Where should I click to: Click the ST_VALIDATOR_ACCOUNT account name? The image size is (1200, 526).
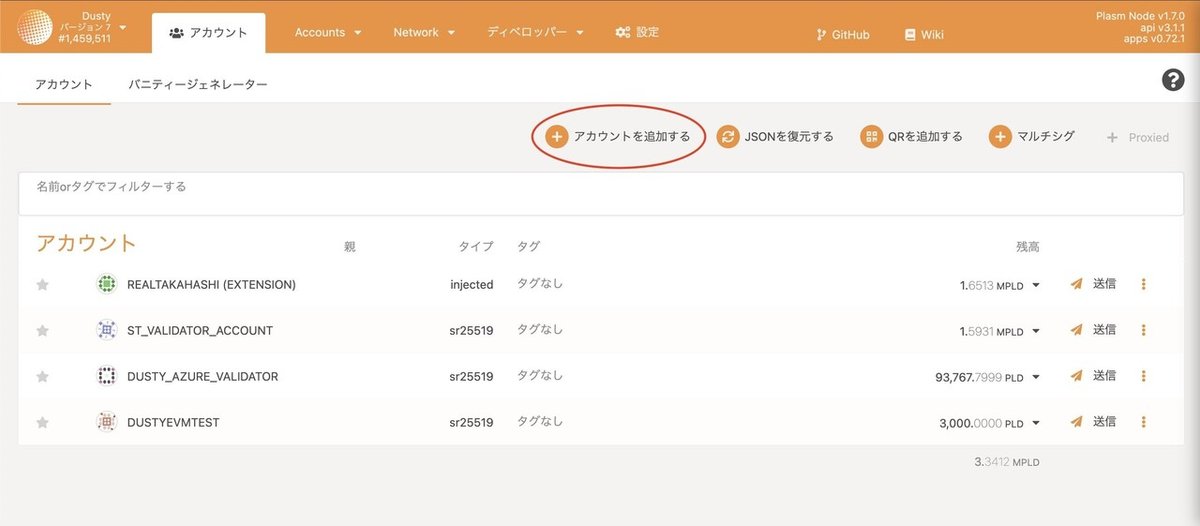coord(200,331)
